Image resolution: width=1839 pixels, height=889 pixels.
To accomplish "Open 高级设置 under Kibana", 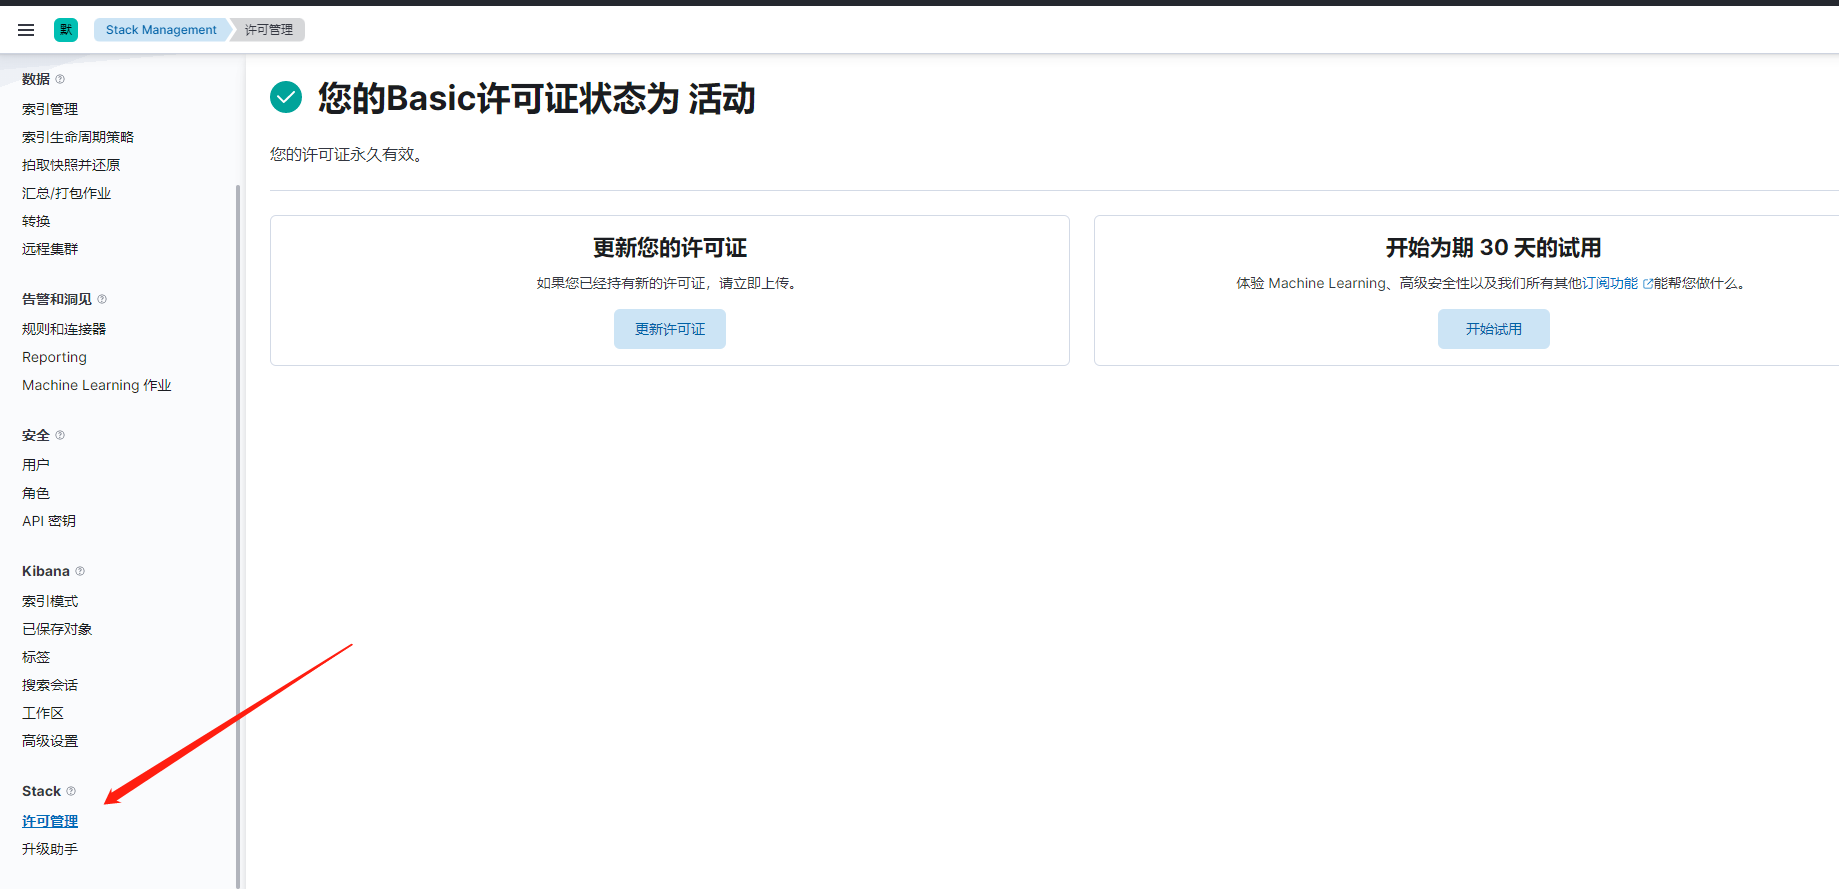I will point(50,741).
